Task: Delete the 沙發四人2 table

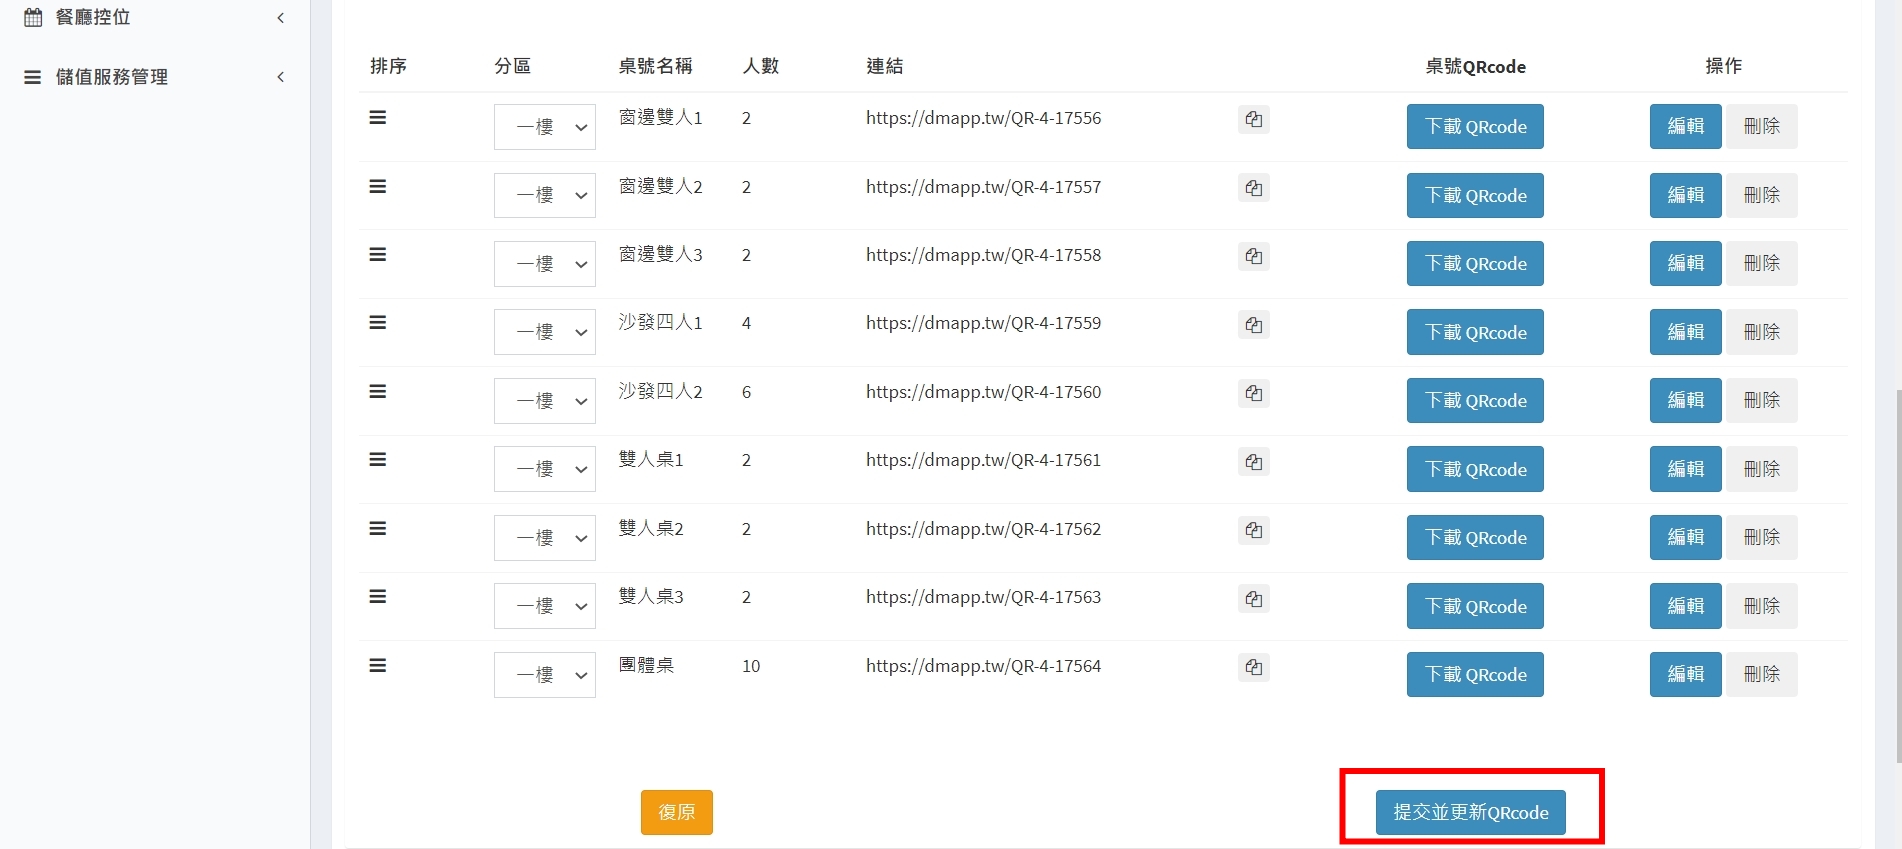Action: coord(1761,401)
